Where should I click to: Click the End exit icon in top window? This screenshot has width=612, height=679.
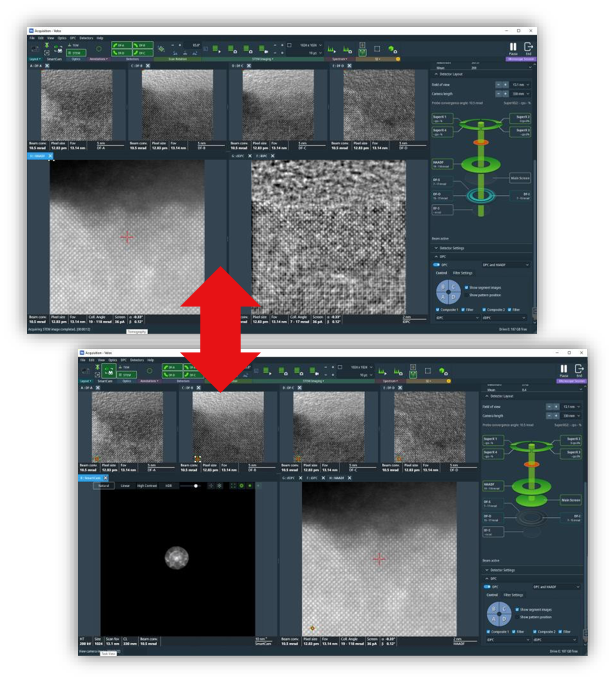528,47
